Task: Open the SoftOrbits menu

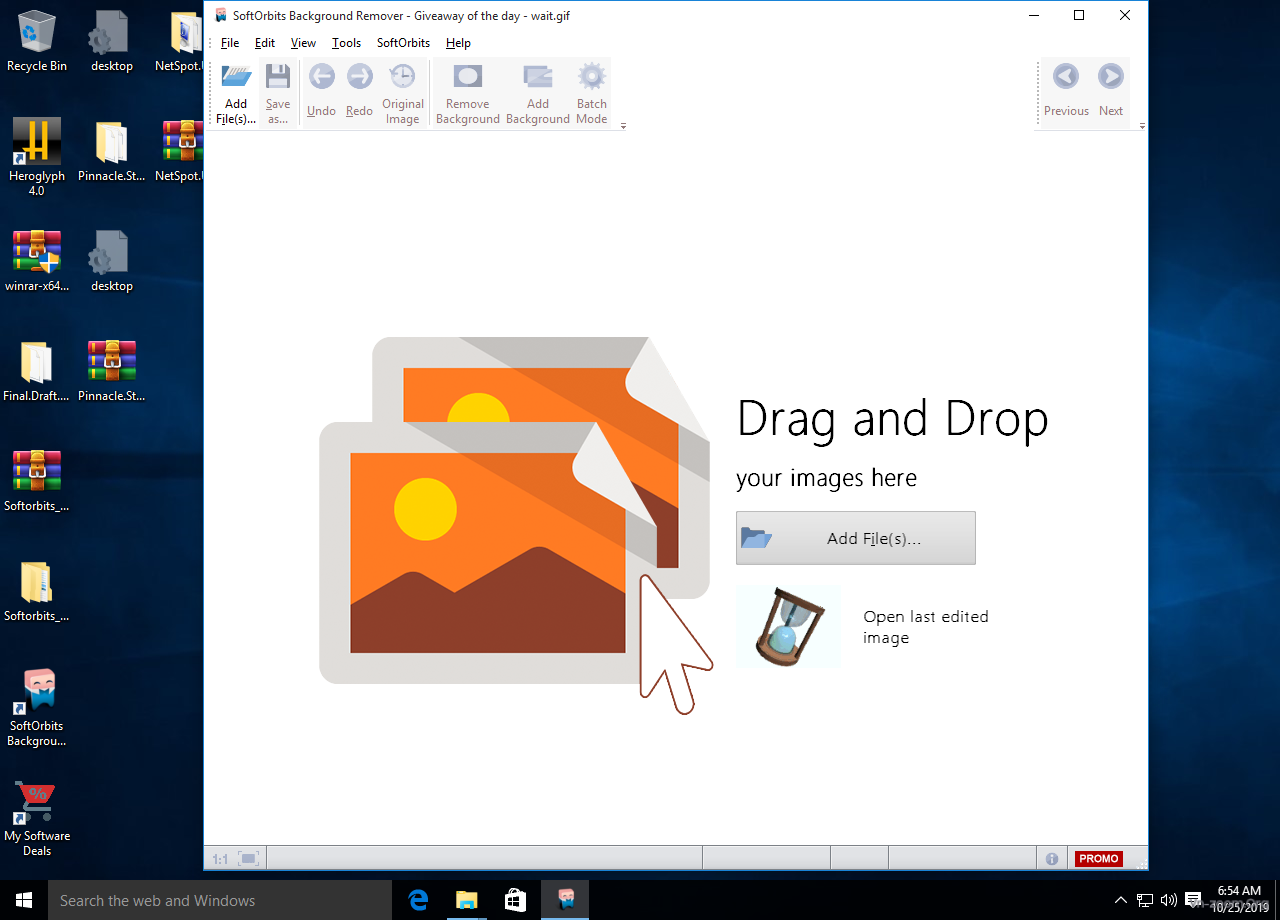Action: (403, 43)
